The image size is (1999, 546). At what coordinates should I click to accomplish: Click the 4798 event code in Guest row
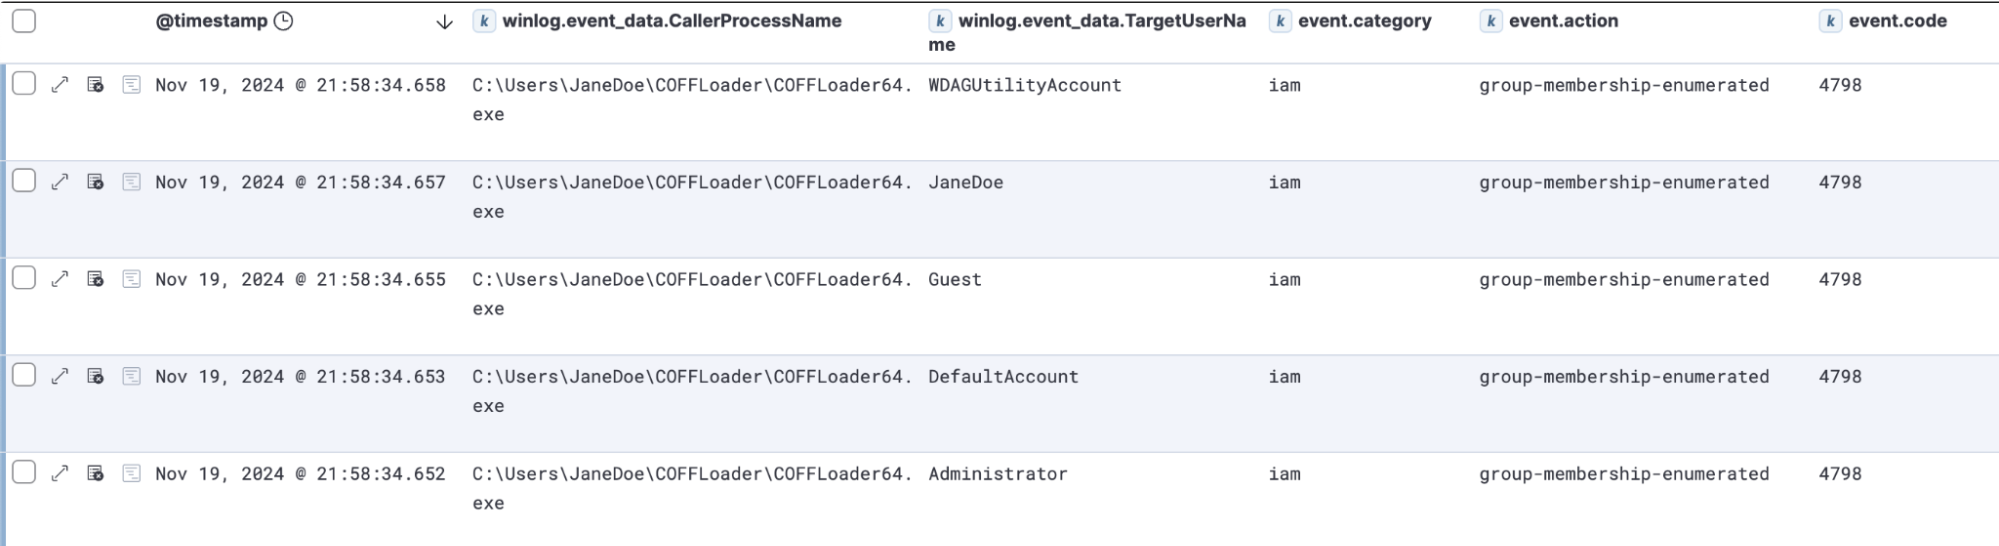coord(1840,280)
